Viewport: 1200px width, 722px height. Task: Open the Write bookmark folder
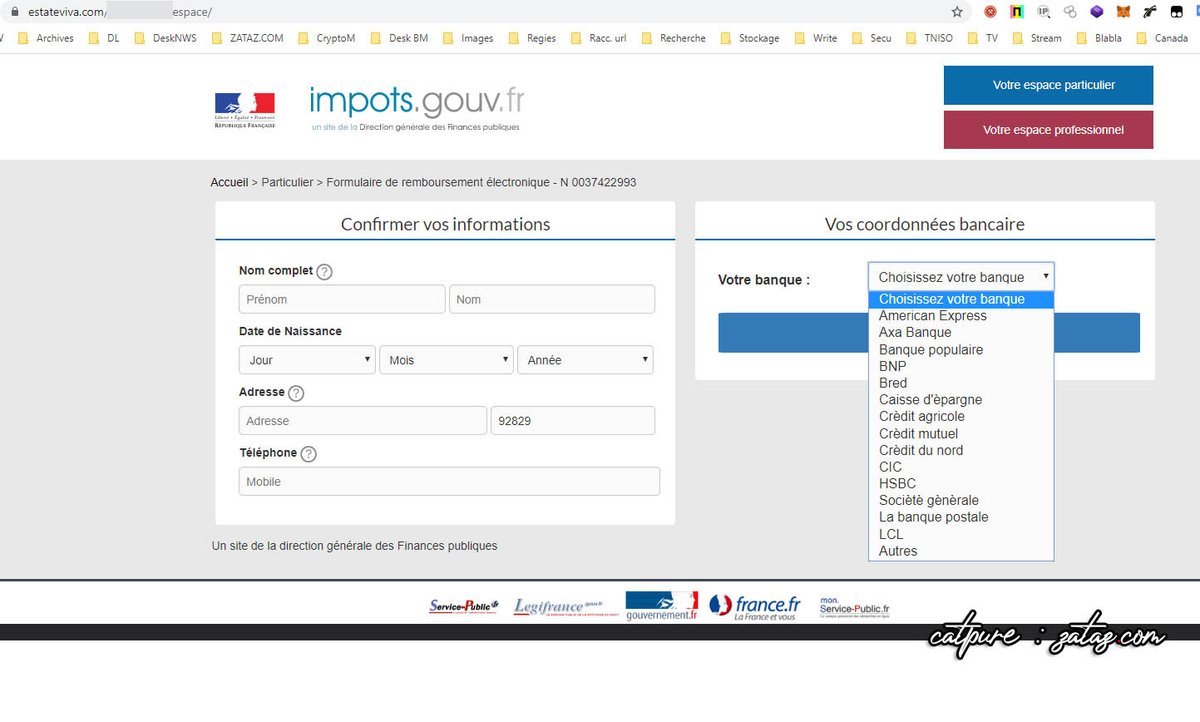tap(815, 38)
